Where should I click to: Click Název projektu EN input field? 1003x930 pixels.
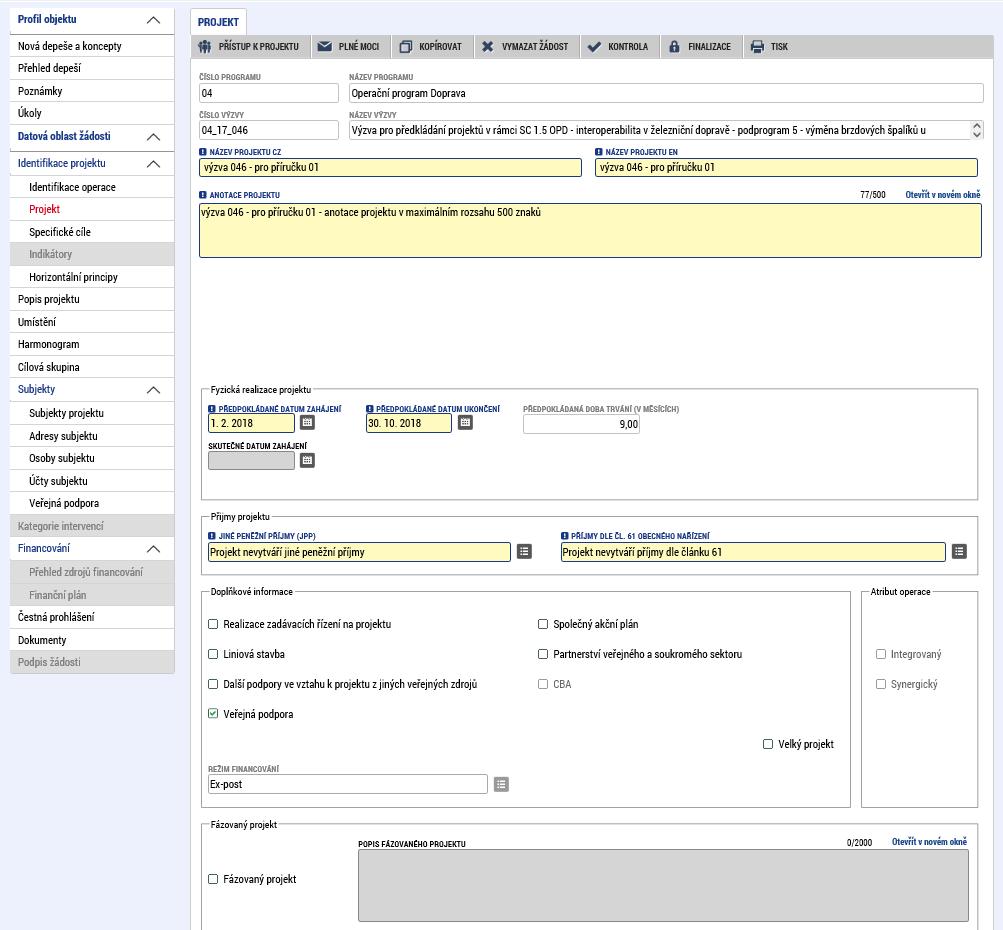[786, 168]
